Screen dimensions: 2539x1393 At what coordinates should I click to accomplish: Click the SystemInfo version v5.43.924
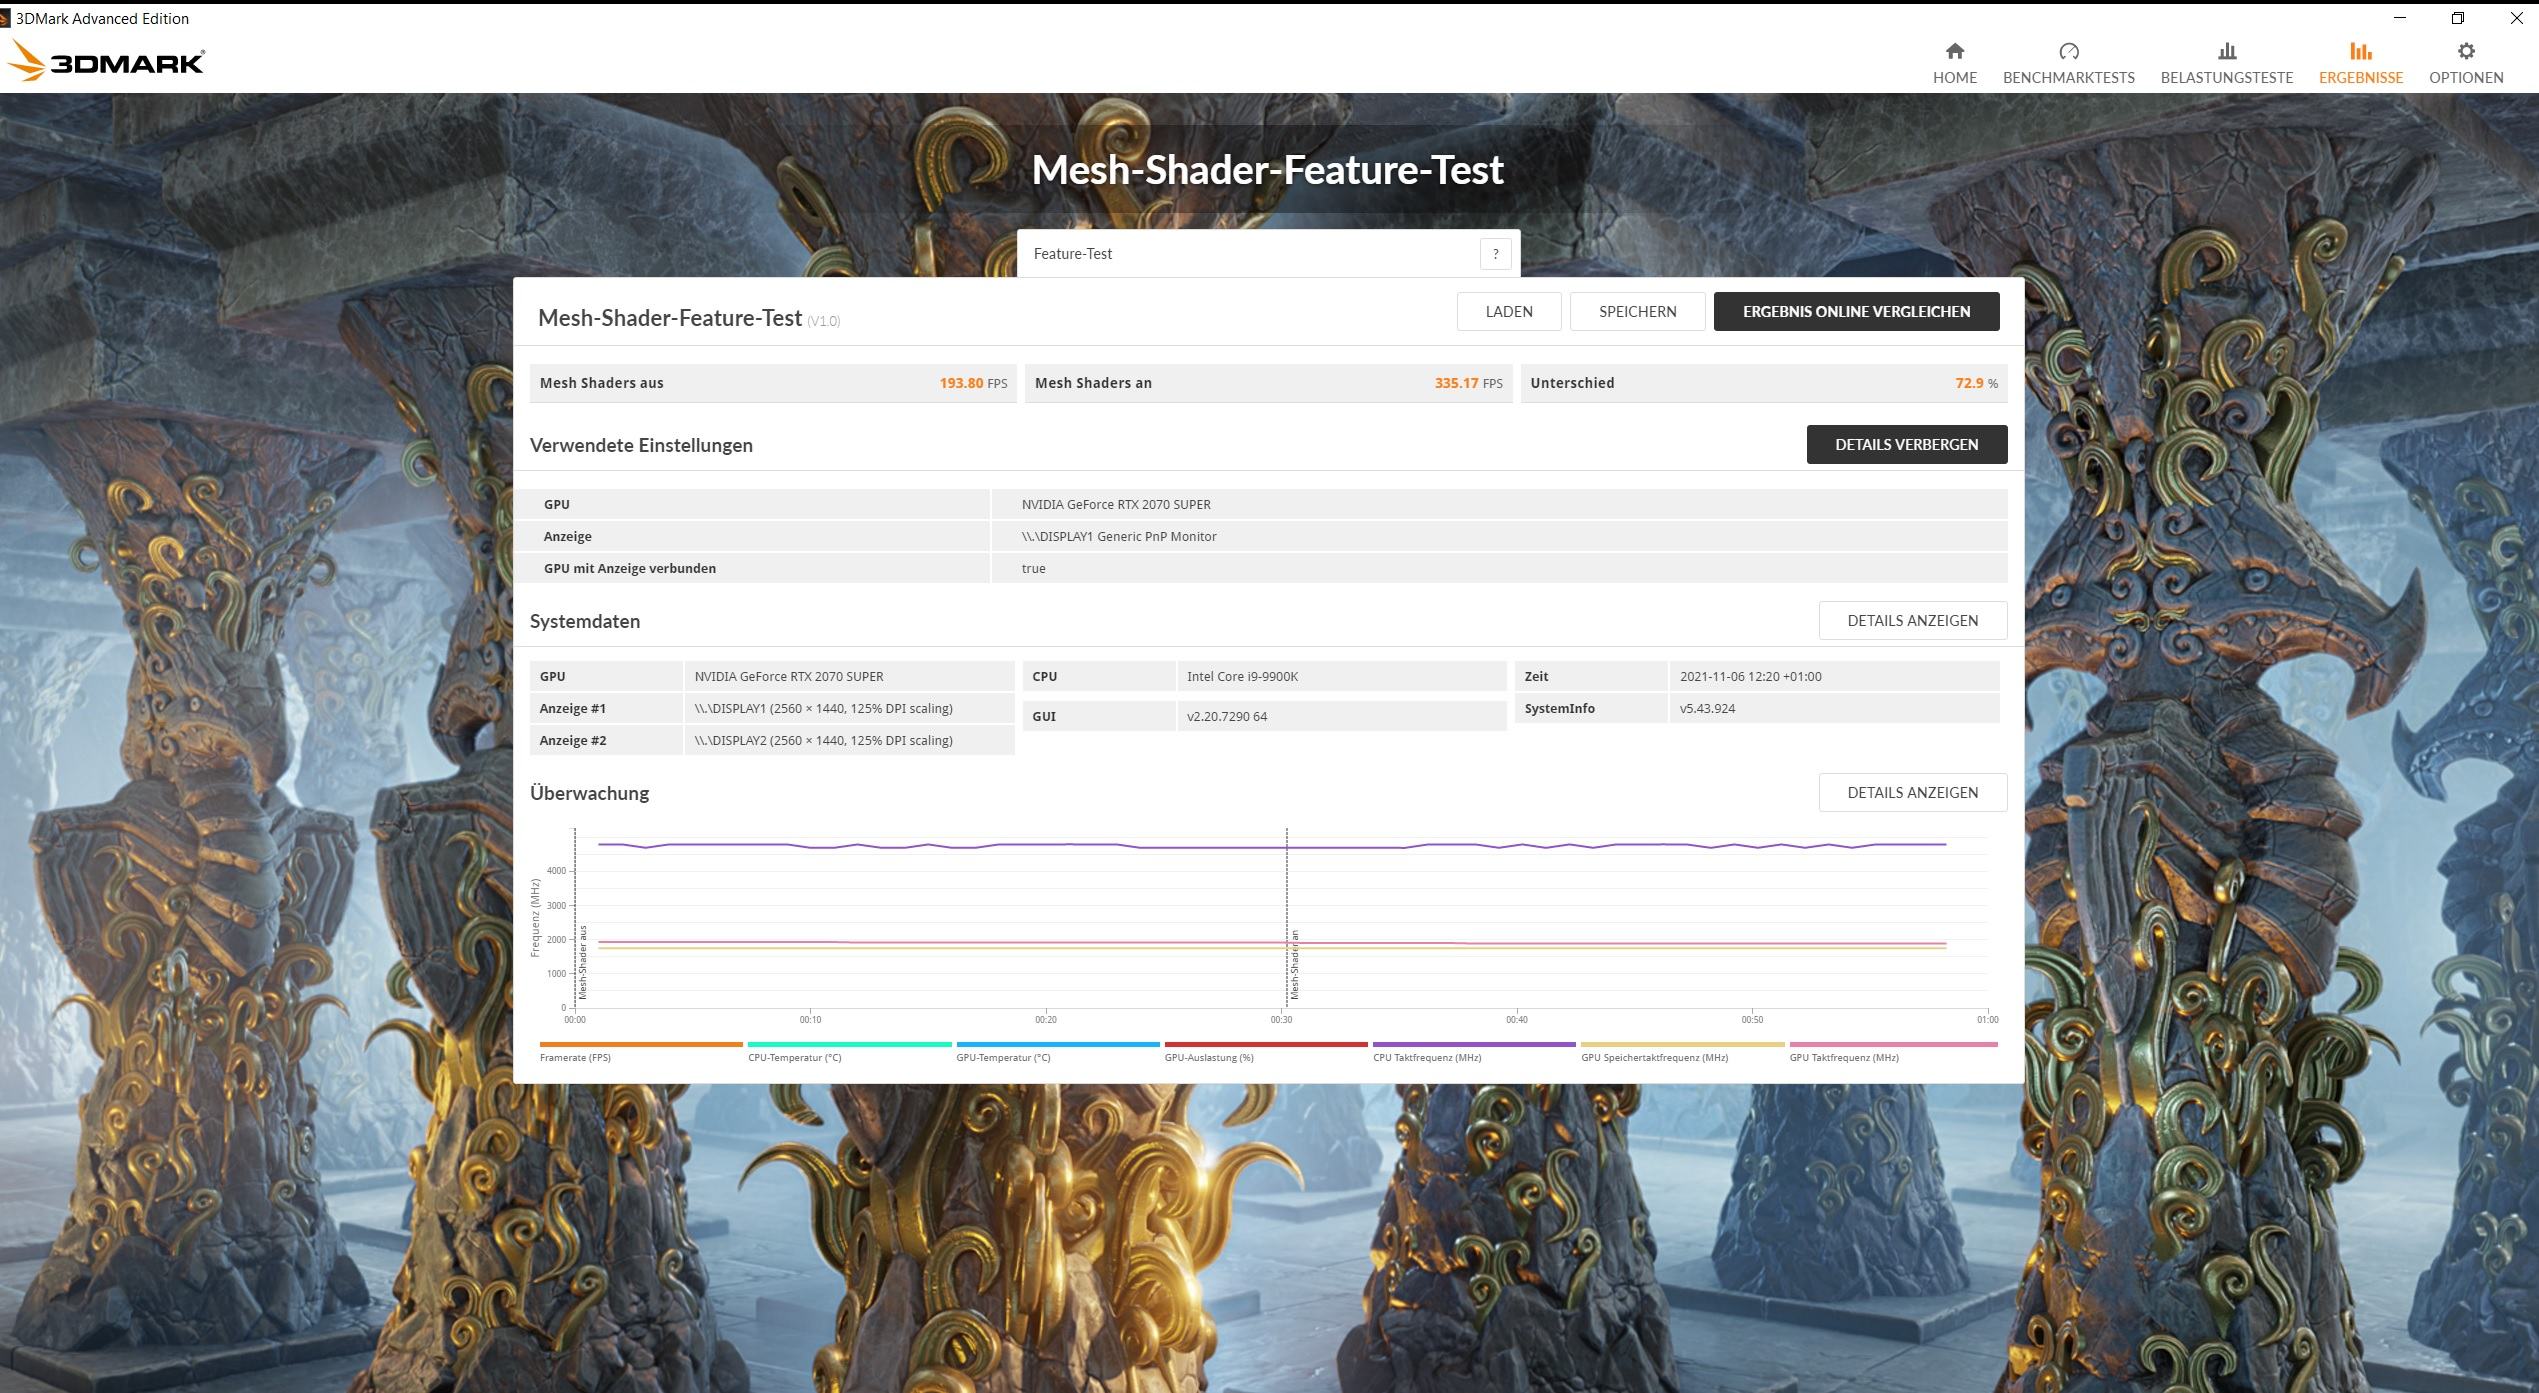coord(1707,708)
